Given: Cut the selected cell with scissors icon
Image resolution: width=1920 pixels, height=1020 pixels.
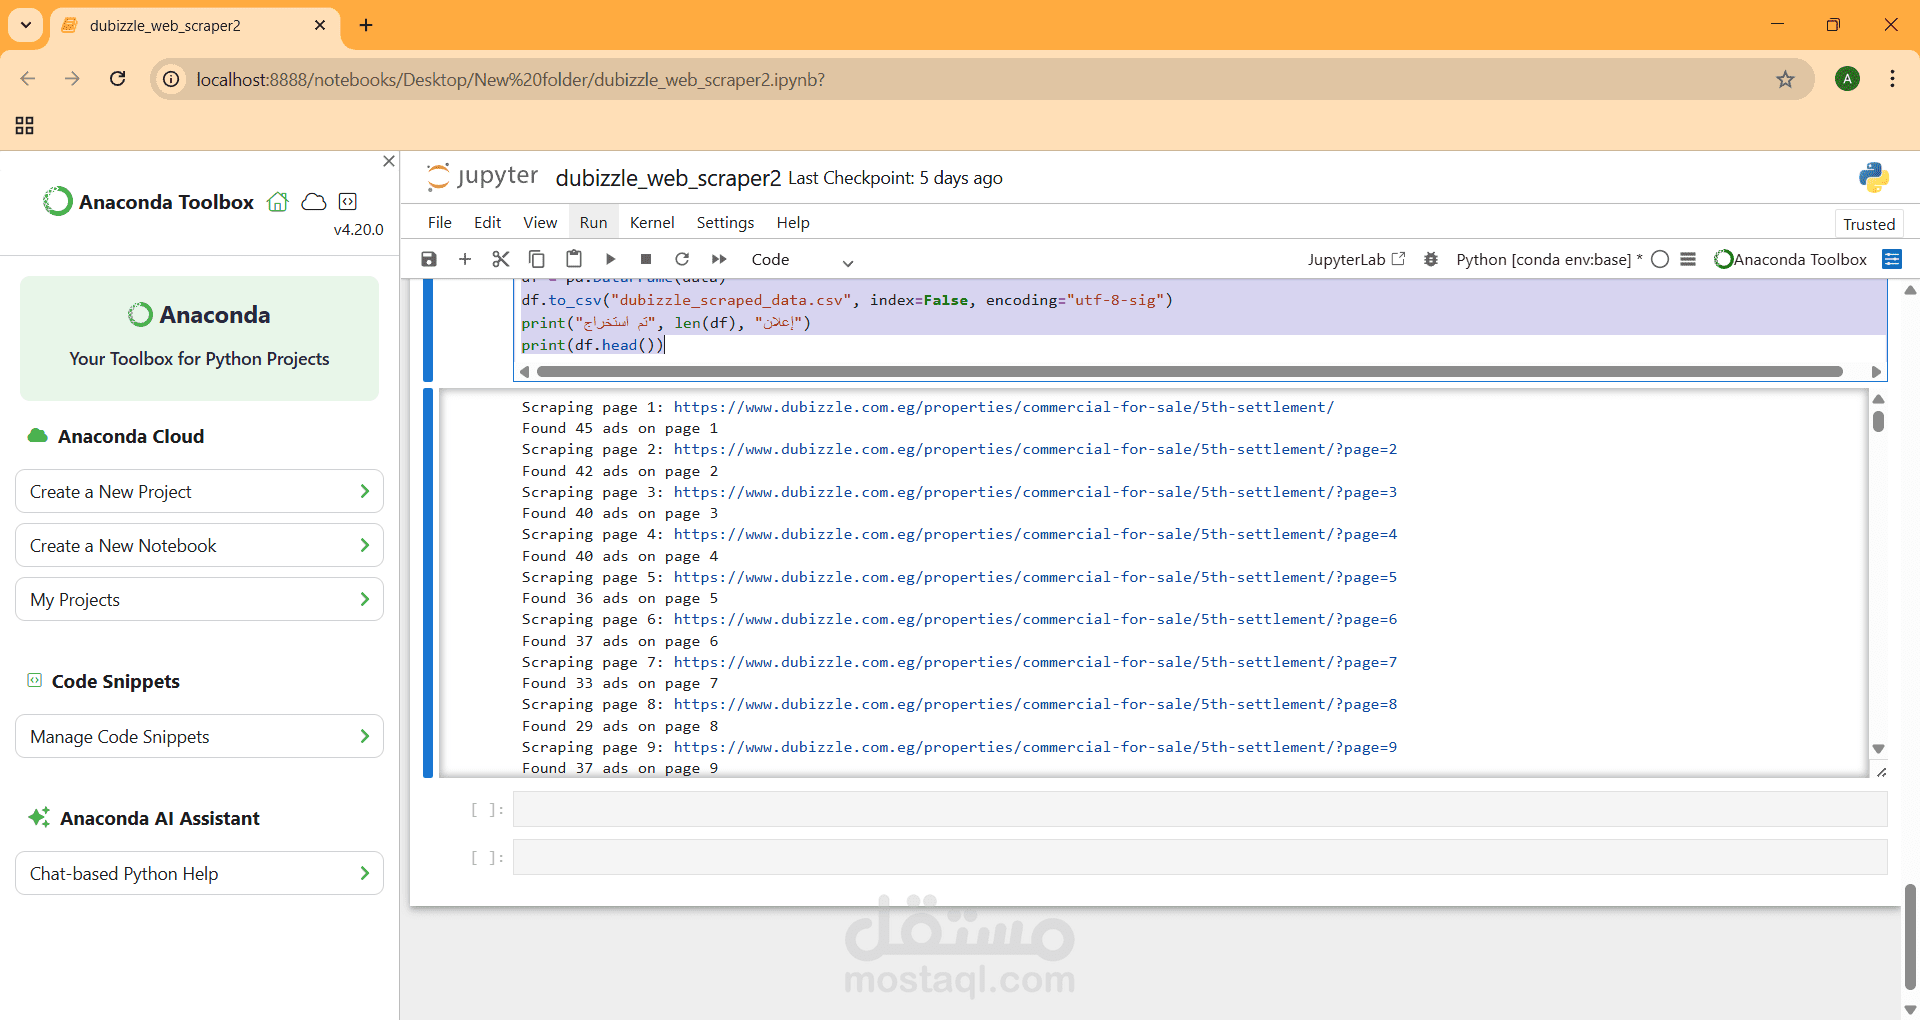Looking at the screenshot, I should pos(501,259).
